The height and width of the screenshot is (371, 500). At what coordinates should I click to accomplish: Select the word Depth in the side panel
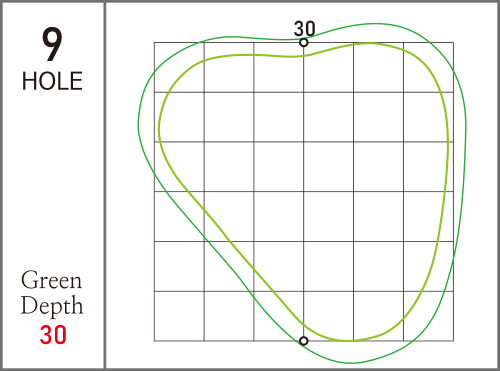pos(52,305)
